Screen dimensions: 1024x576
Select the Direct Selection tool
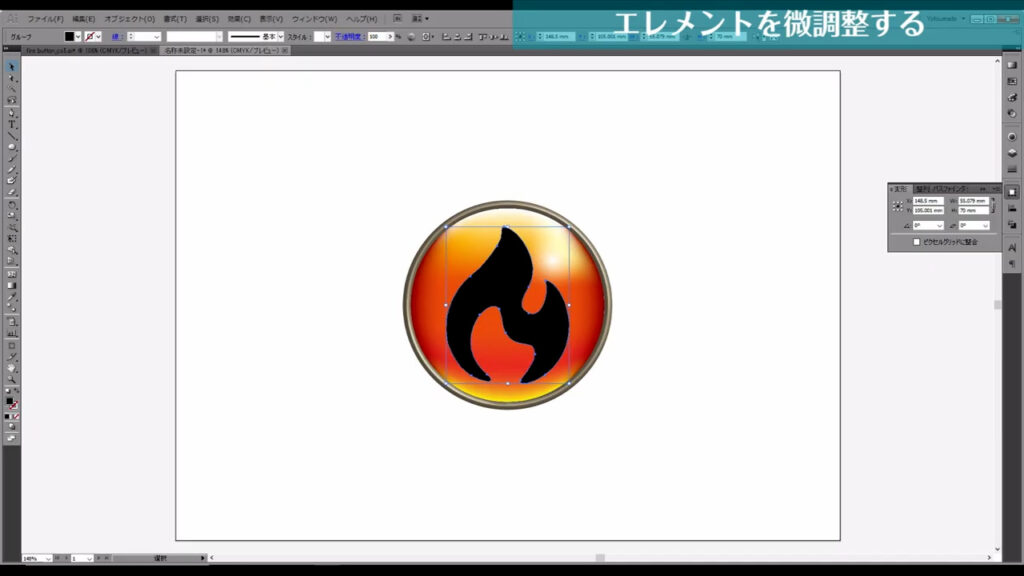coord(12,78)
